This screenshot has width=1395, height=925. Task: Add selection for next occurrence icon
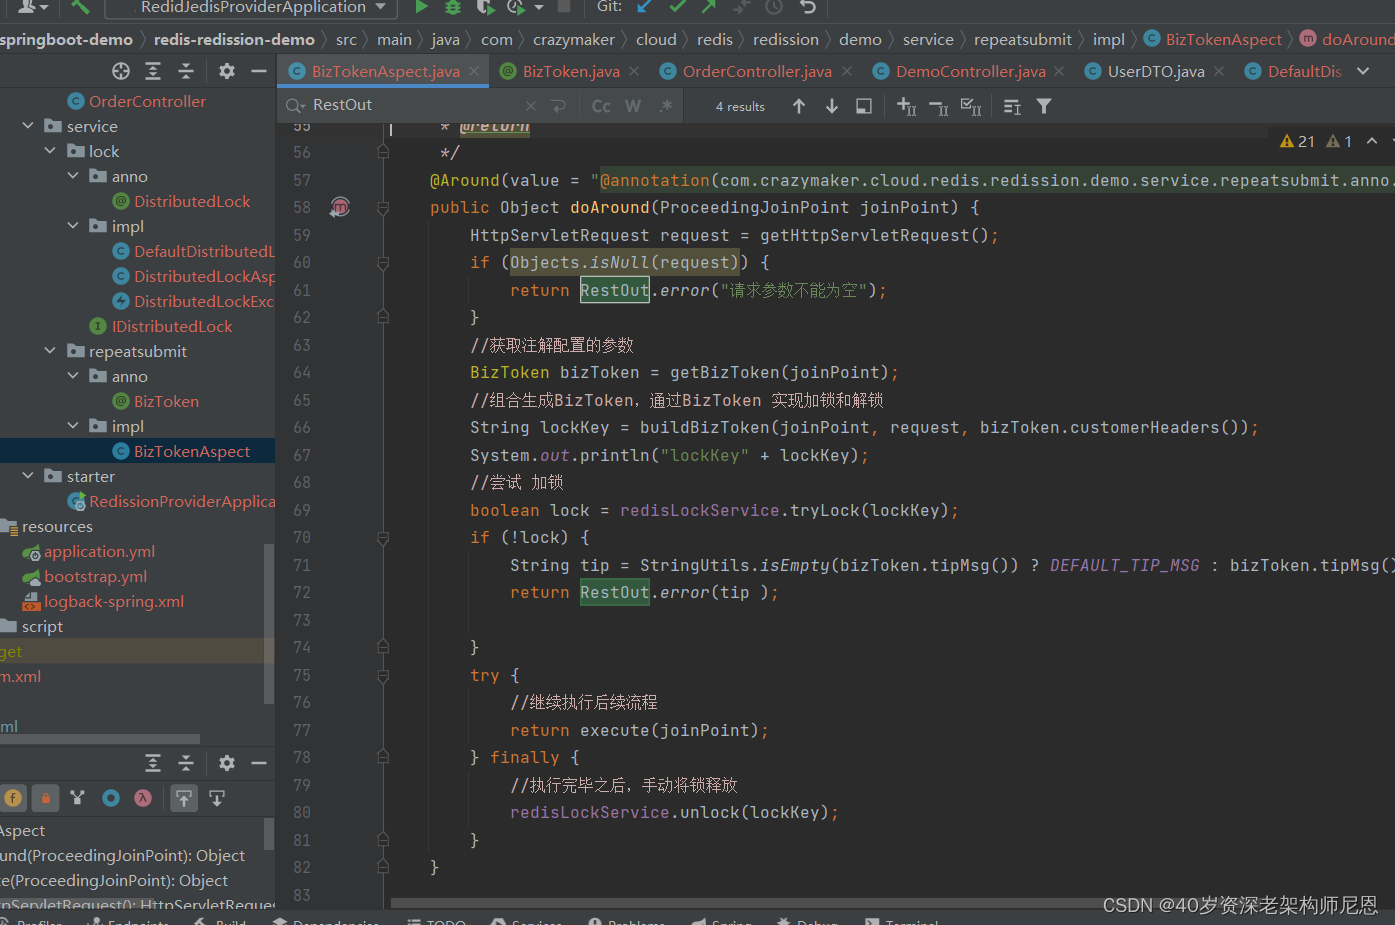coord(906,106)
